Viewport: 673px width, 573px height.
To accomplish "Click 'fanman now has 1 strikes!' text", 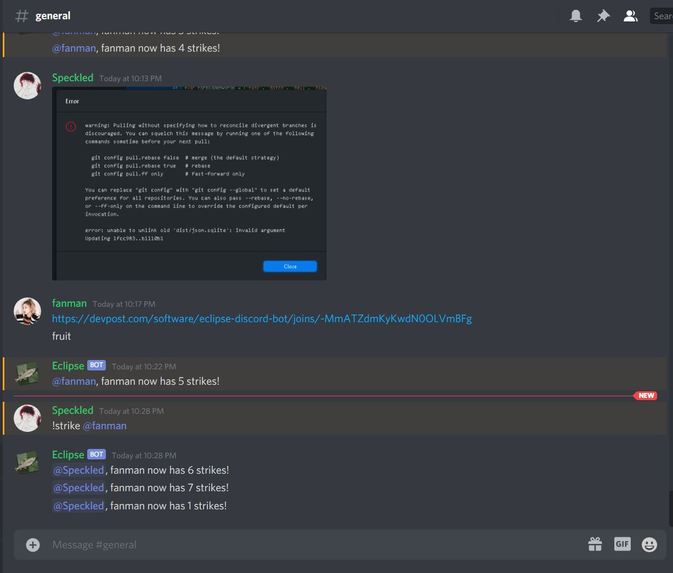I will tap(168, 506).
